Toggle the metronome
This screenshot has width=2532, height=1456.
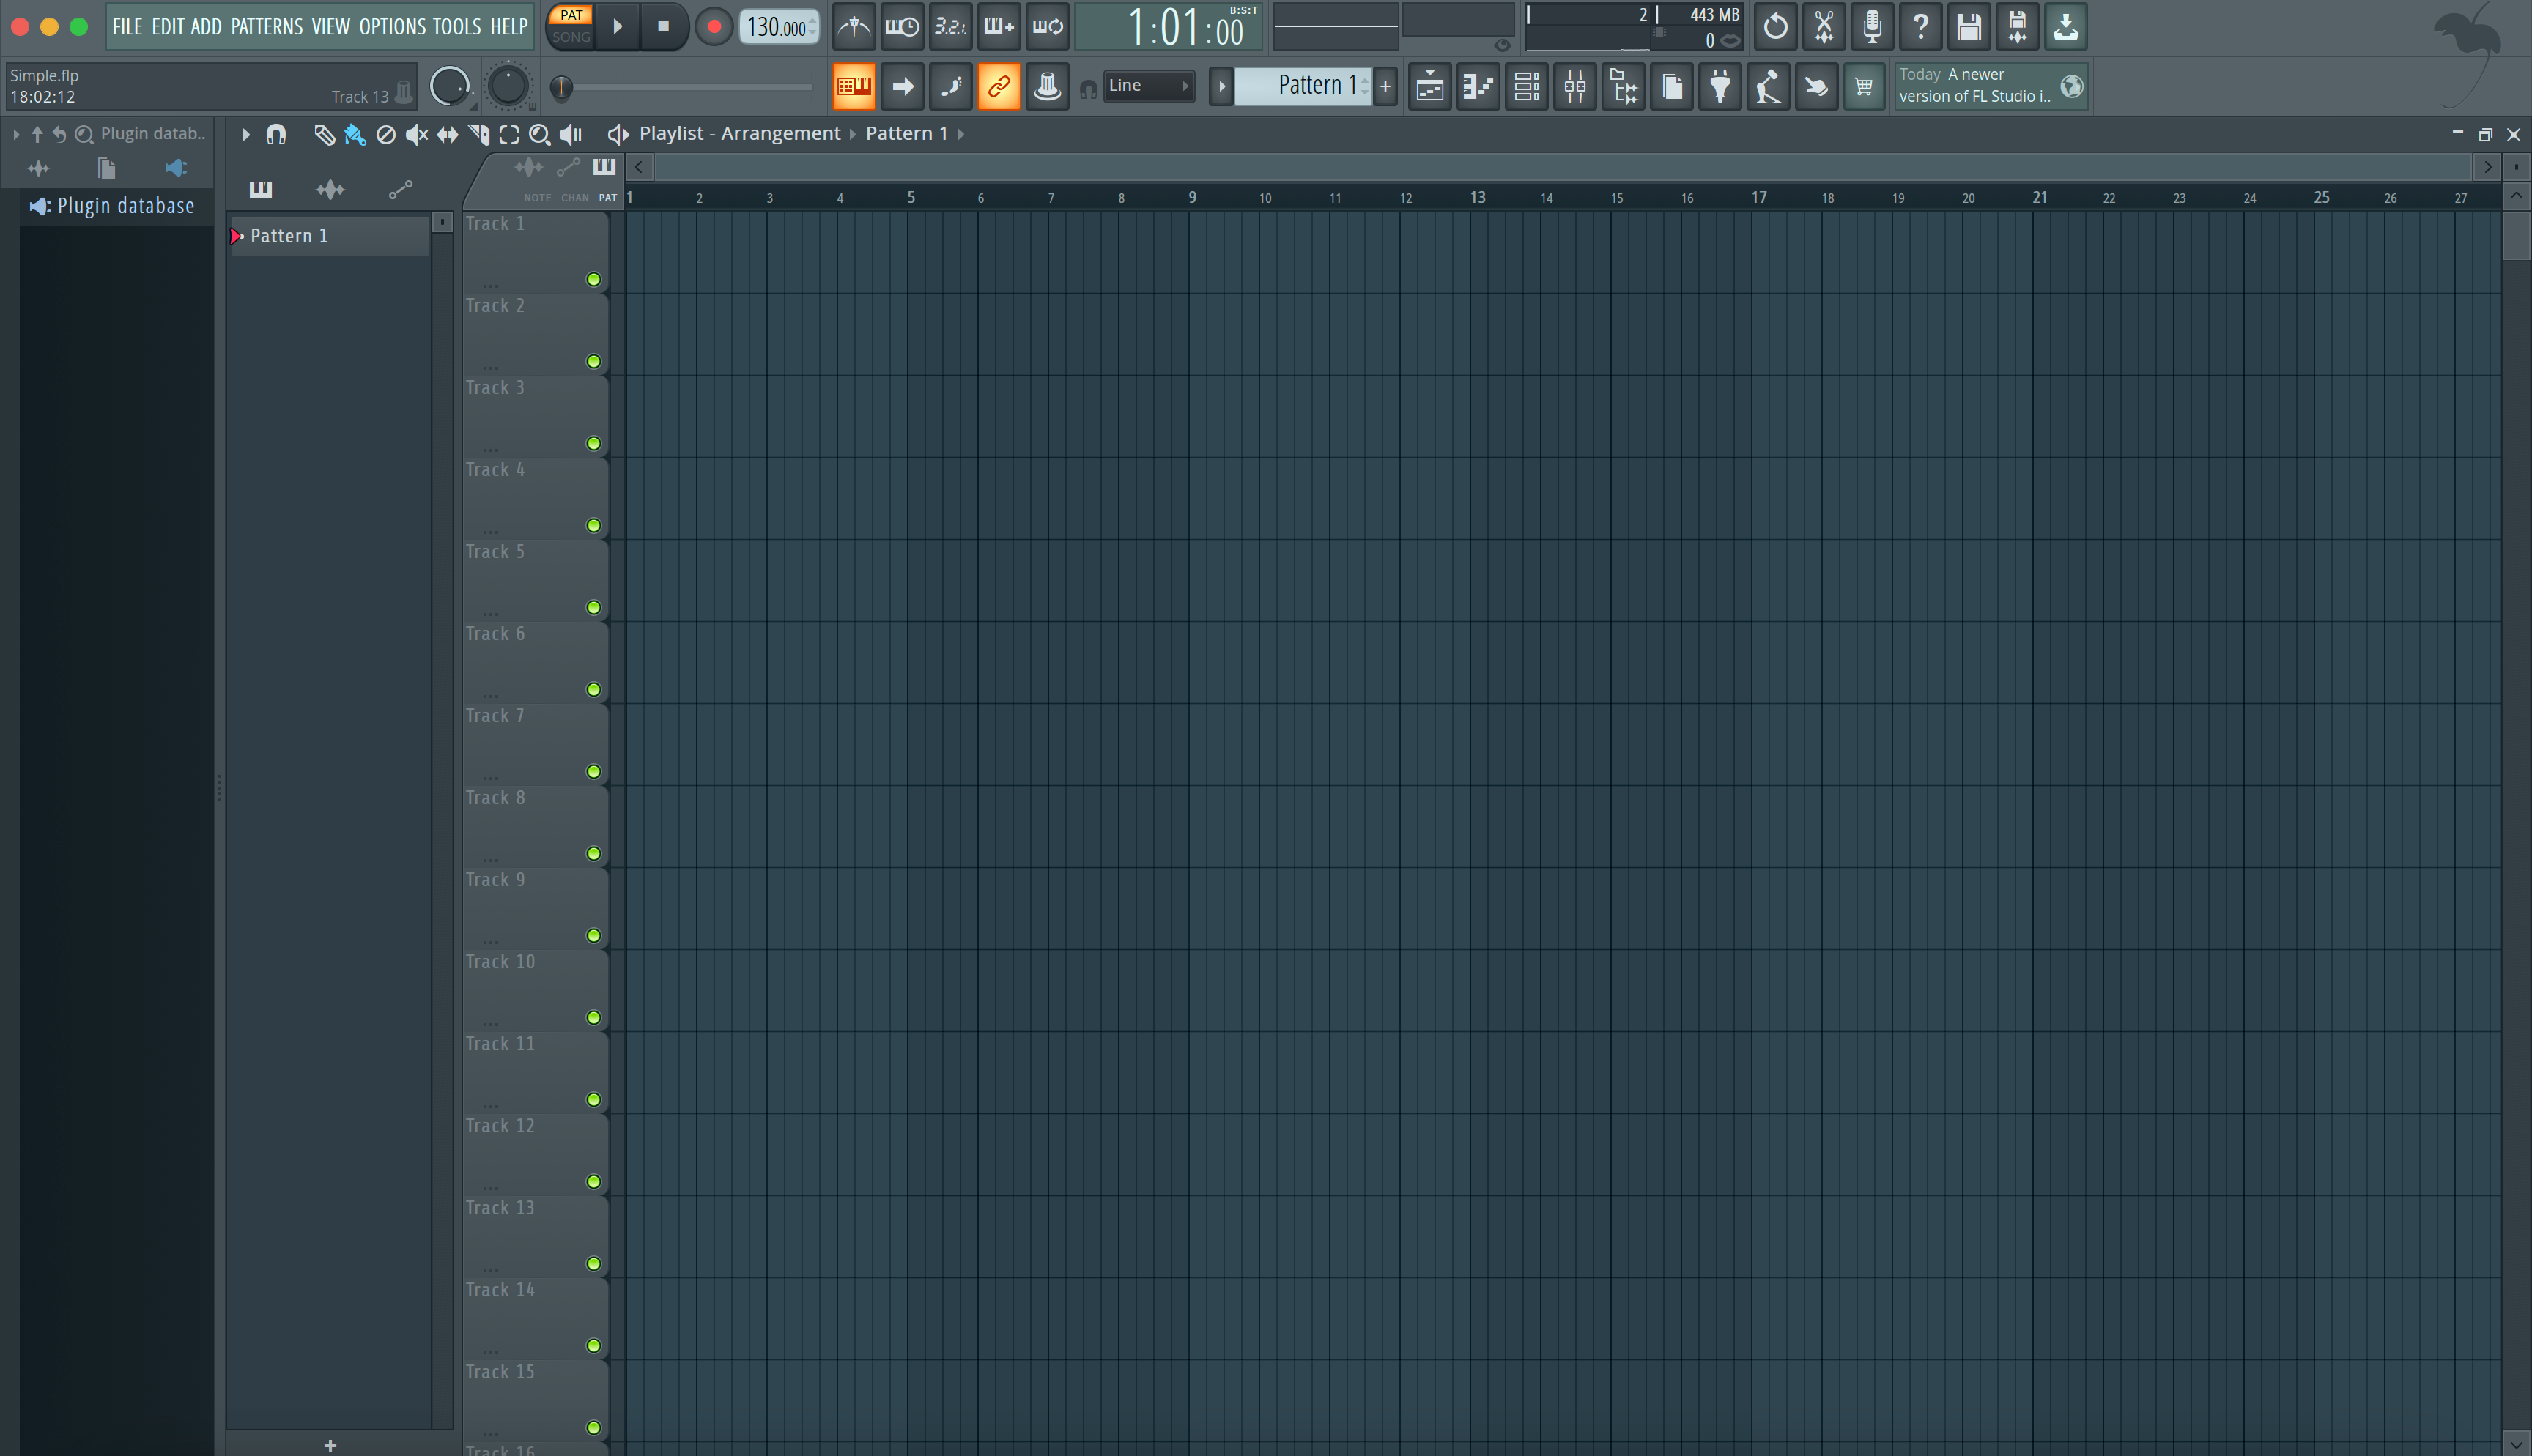tap(853, 27)
